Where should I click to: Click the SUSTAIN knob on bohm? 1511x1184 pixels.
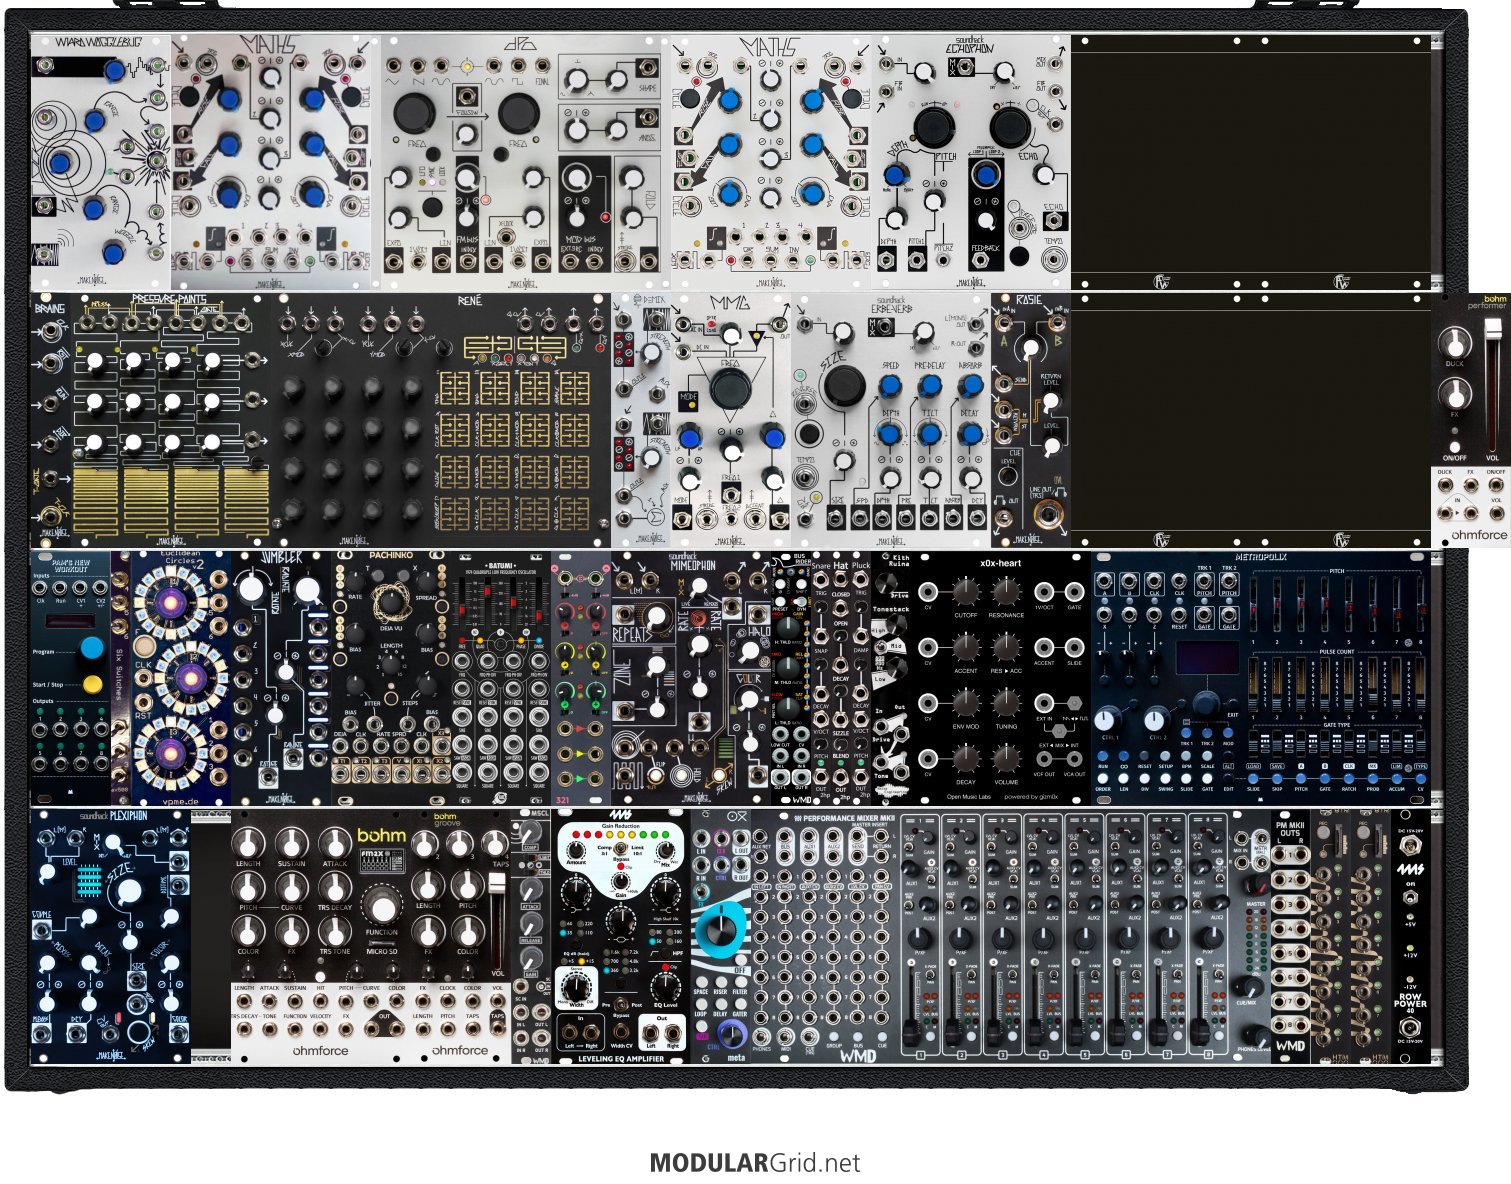click(x=291, y=842)
